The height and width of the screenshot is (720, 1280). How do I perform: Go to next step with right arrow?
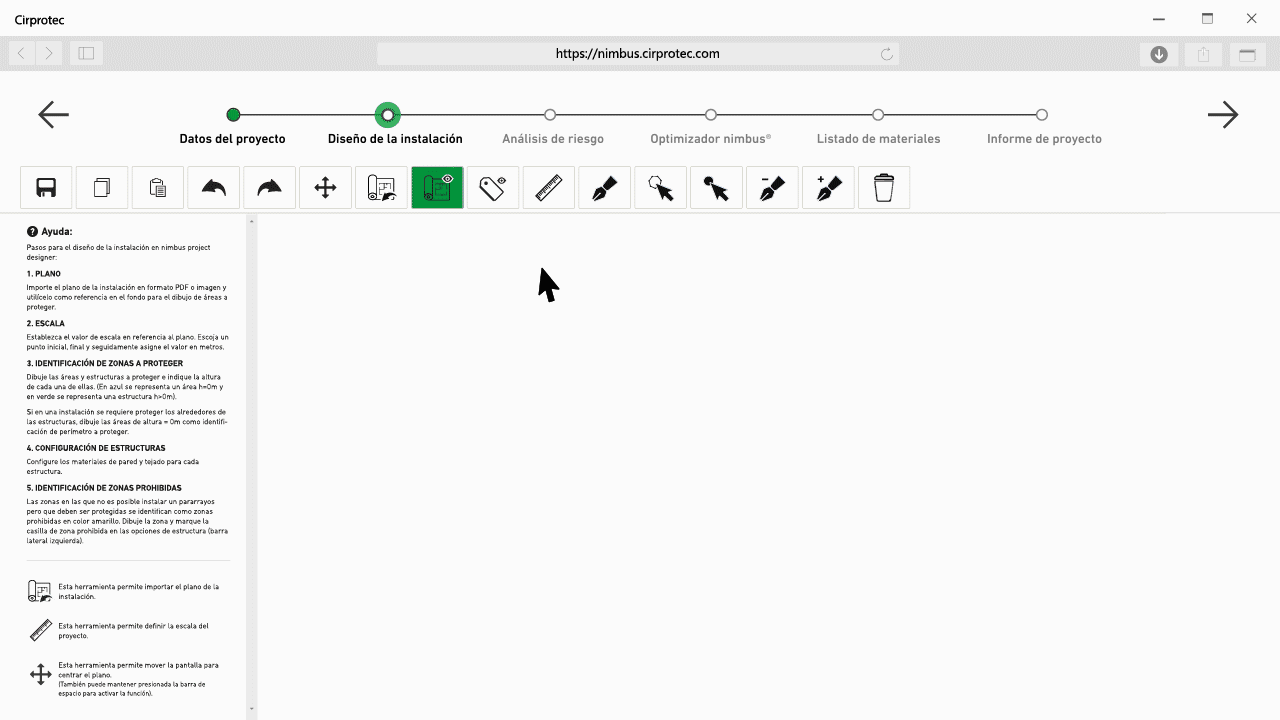click(x=1223, y=115)
